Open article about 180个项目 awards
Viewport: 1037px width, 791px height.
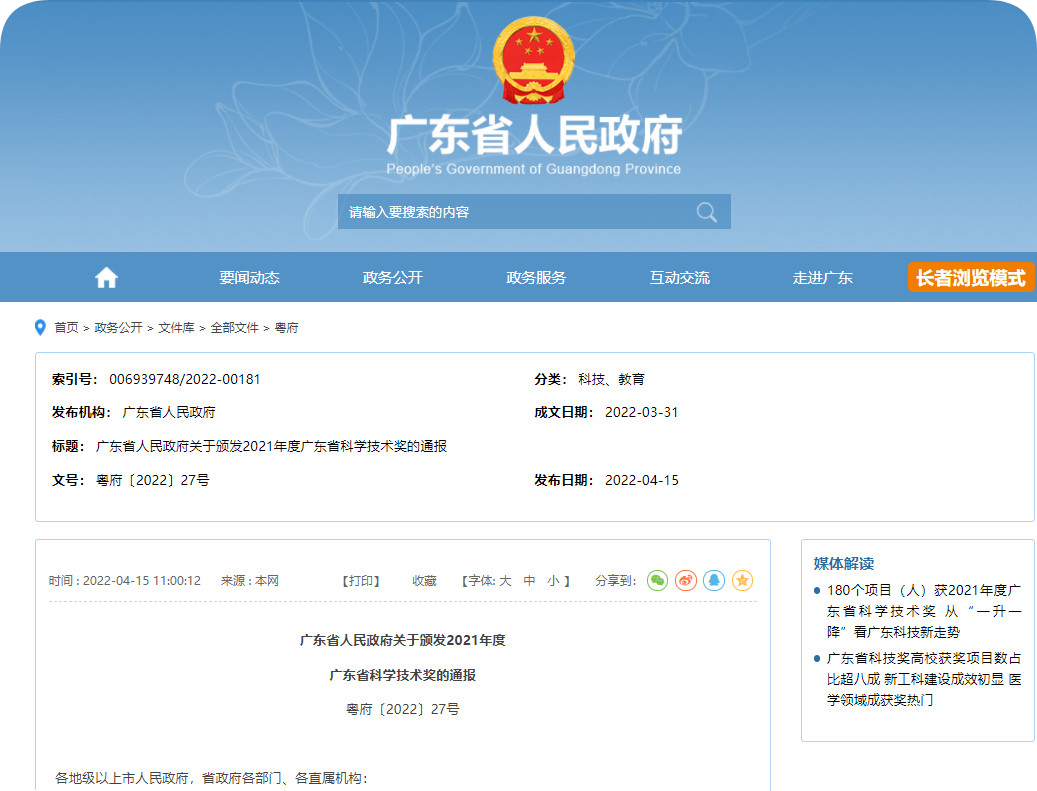coord(924,611)
